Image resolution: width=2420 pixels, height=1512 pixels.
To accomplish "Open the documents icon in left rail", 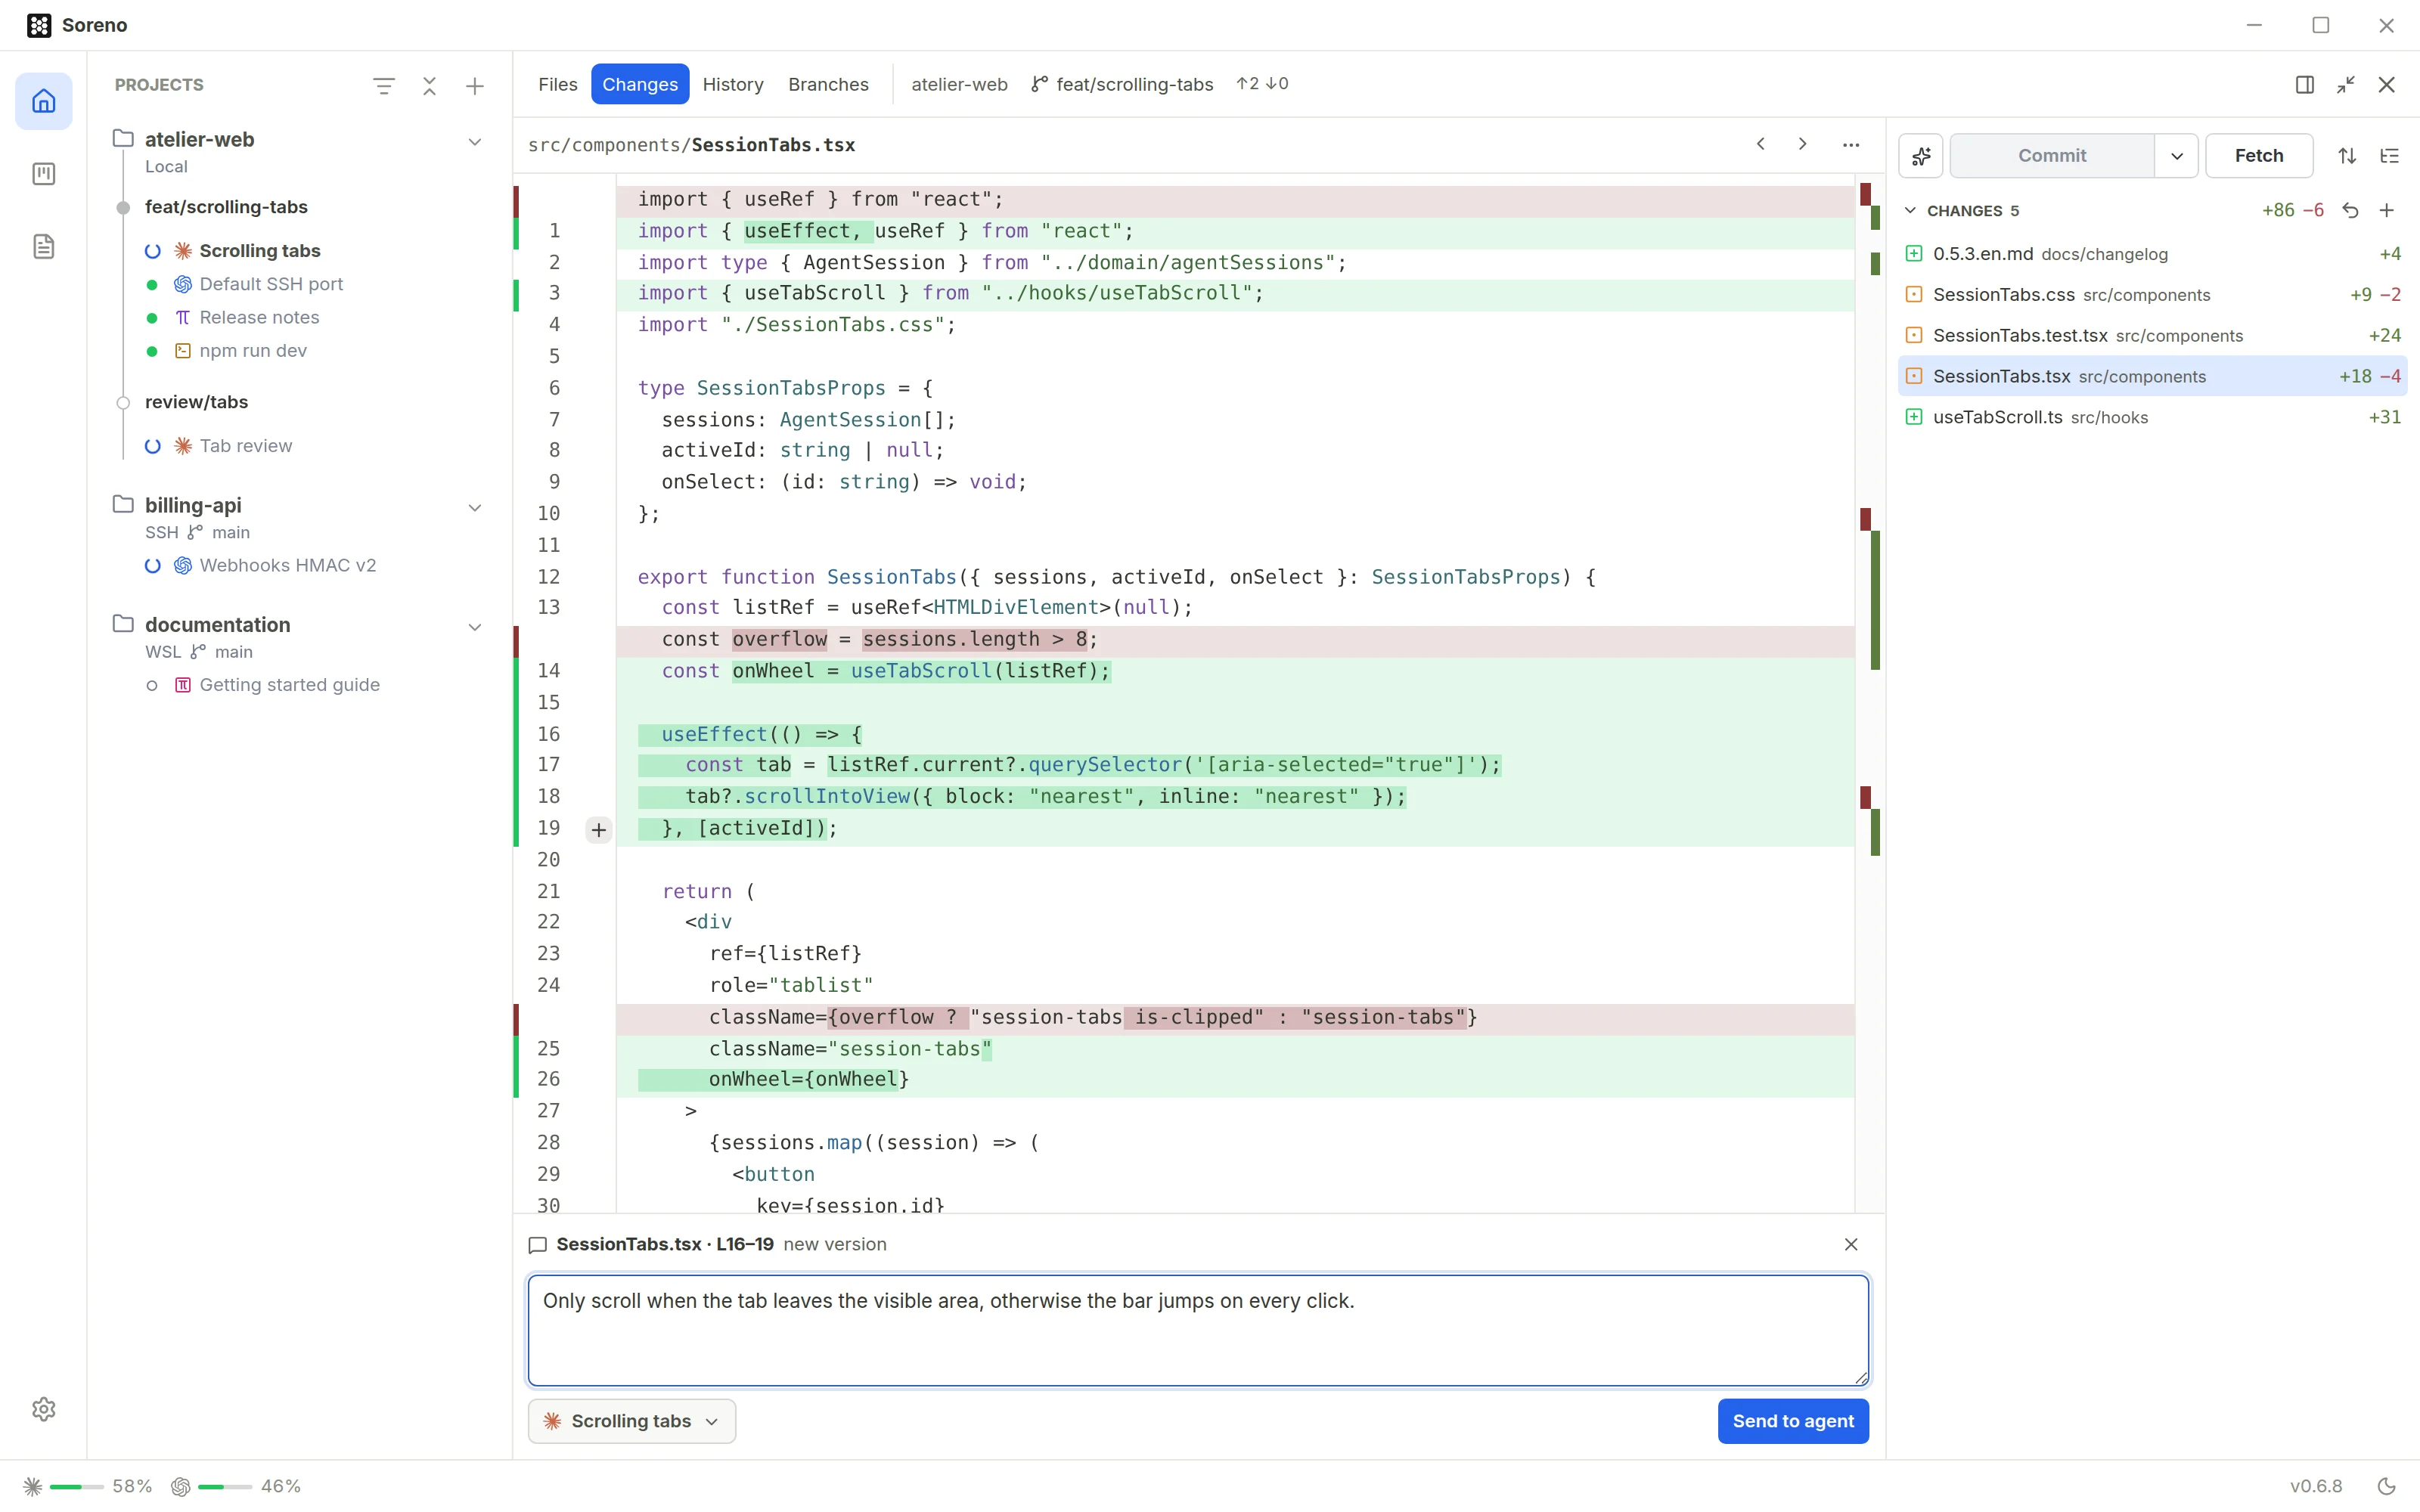I will [44, 247].
